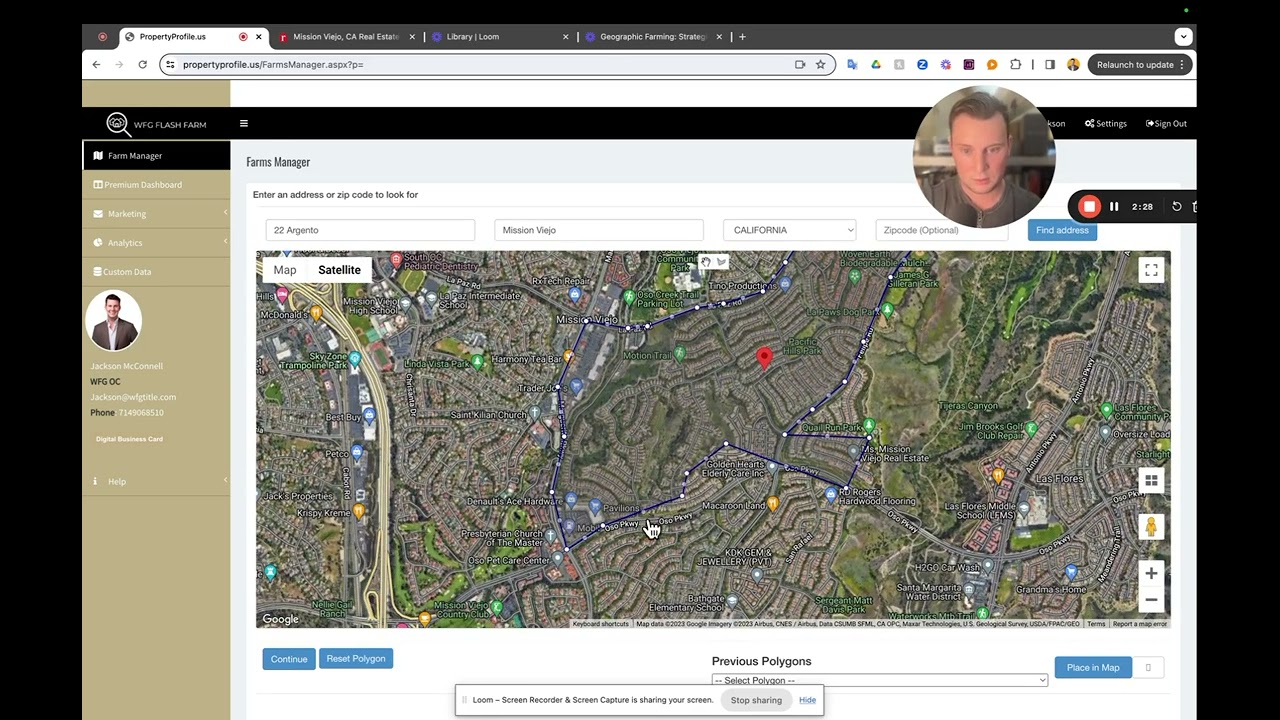Click the orange play extension icon
The image size is (1280, 720).
[x=992, y=64]
